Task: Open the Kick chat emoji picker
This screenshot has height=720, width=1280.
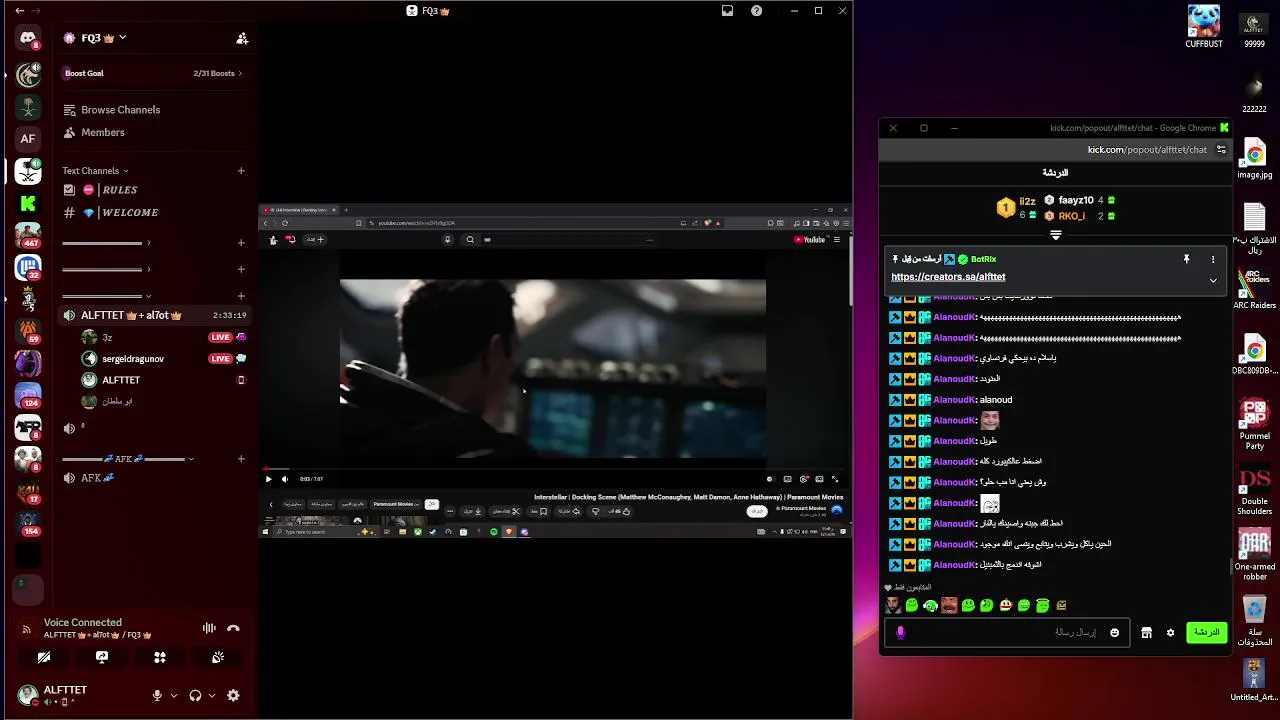Action: pyautogui.click(x=1115, y=632)
